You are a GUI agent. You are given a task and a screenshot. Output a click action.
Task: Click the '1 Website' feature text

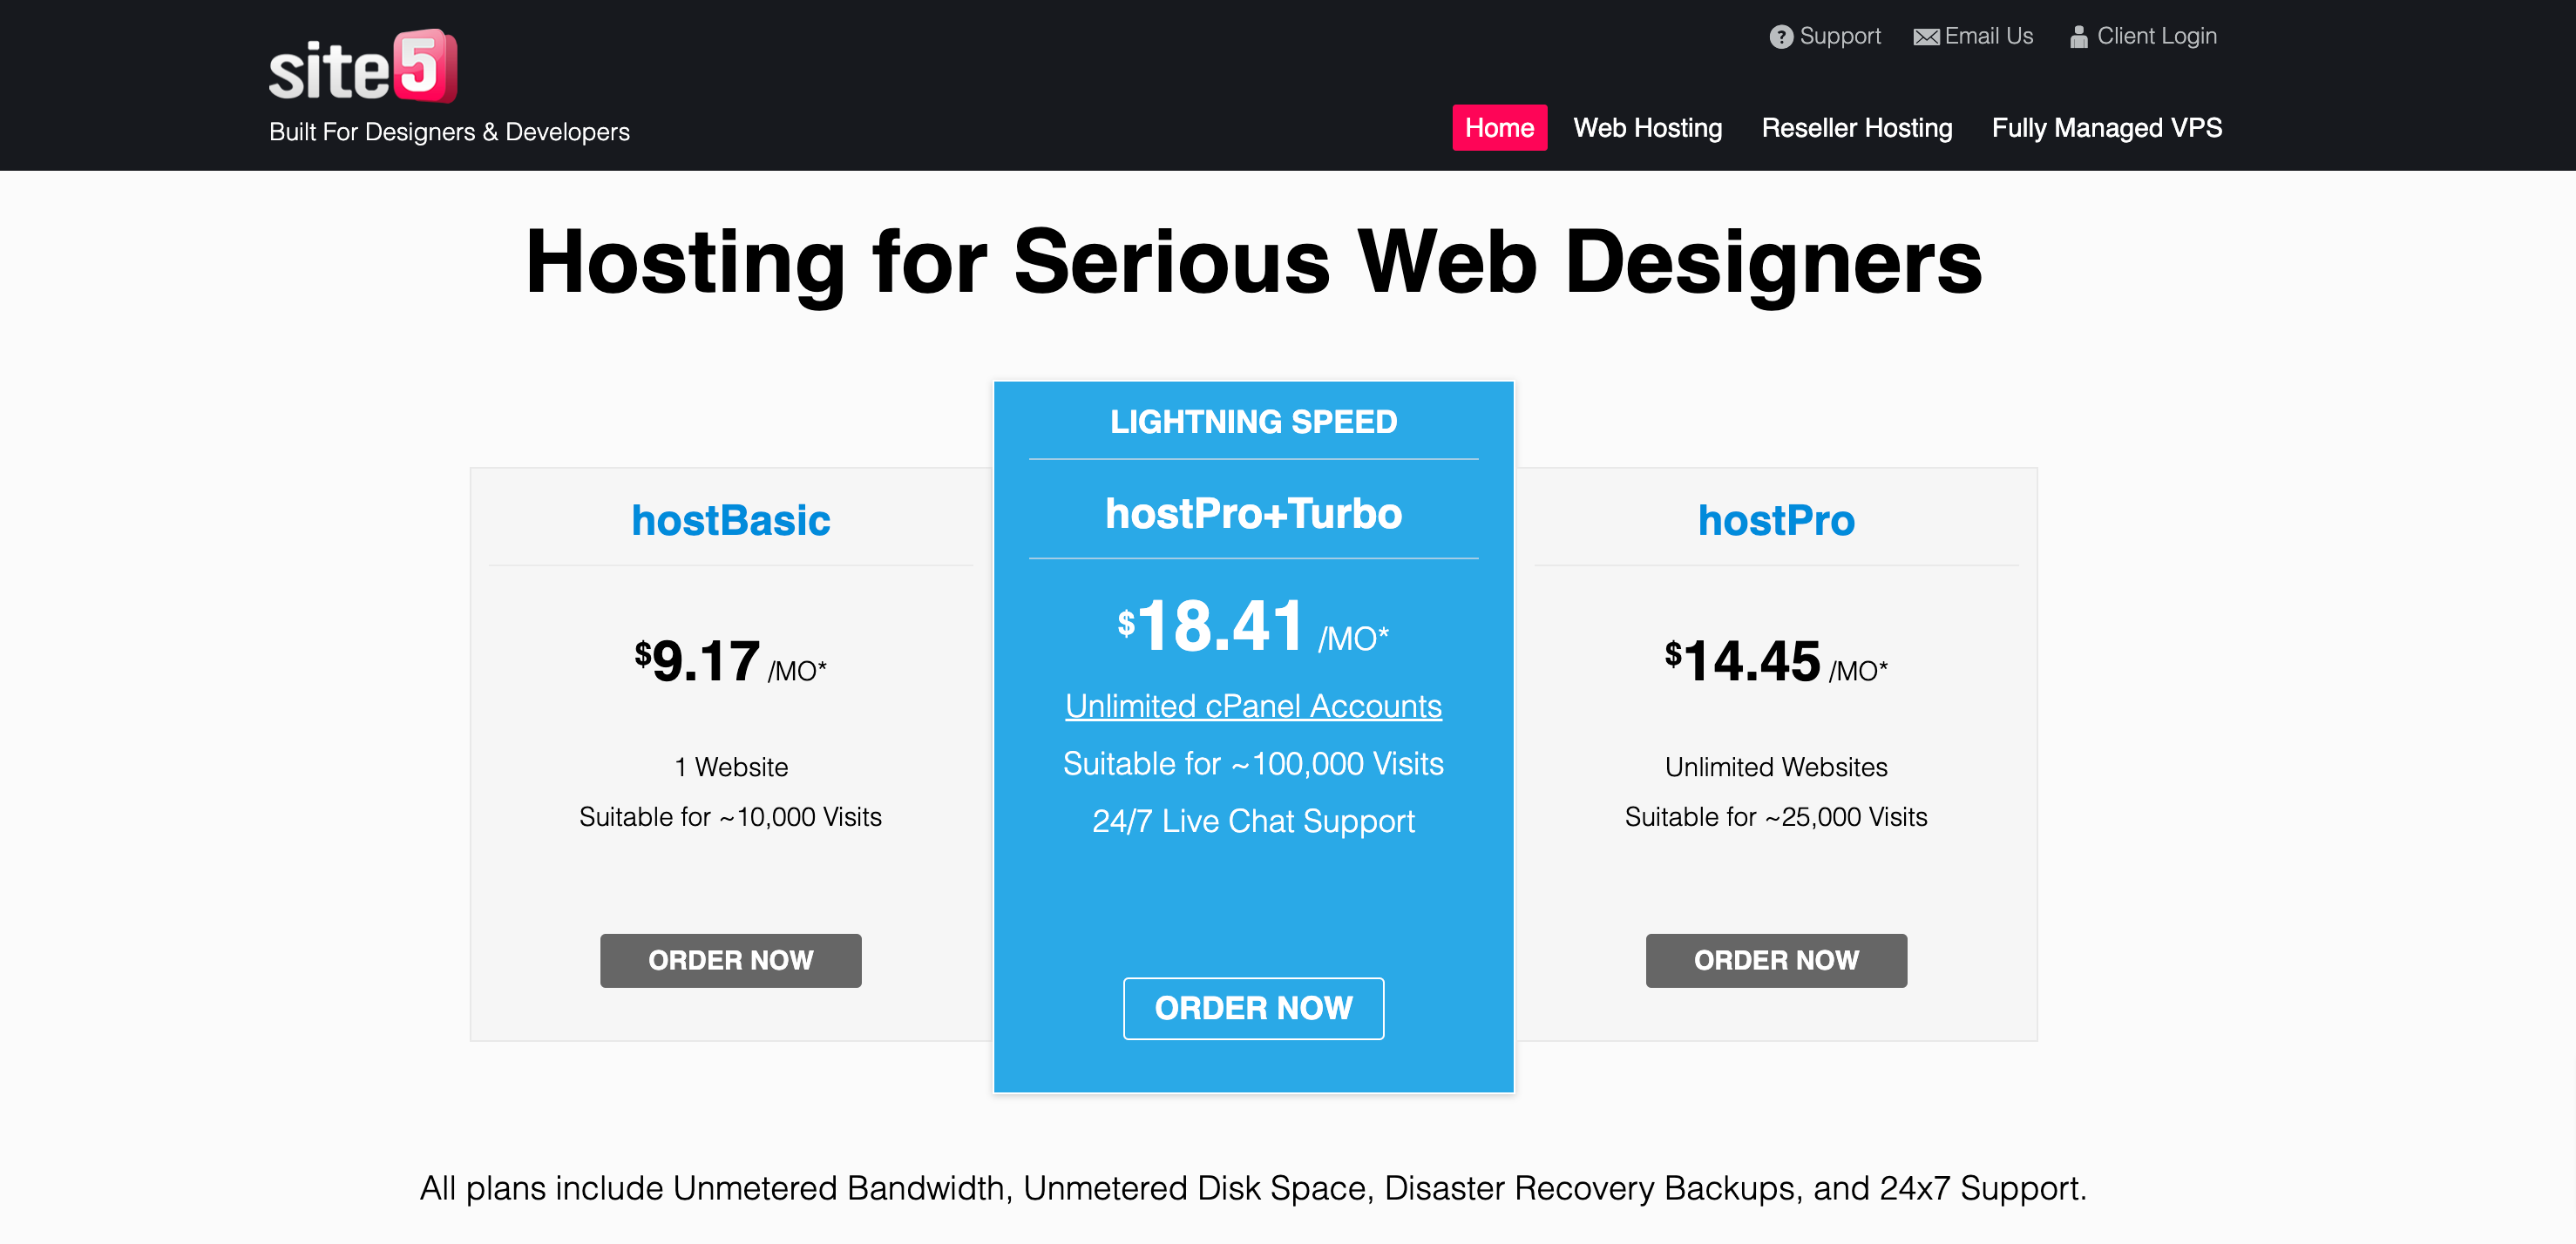coord(730,767)
